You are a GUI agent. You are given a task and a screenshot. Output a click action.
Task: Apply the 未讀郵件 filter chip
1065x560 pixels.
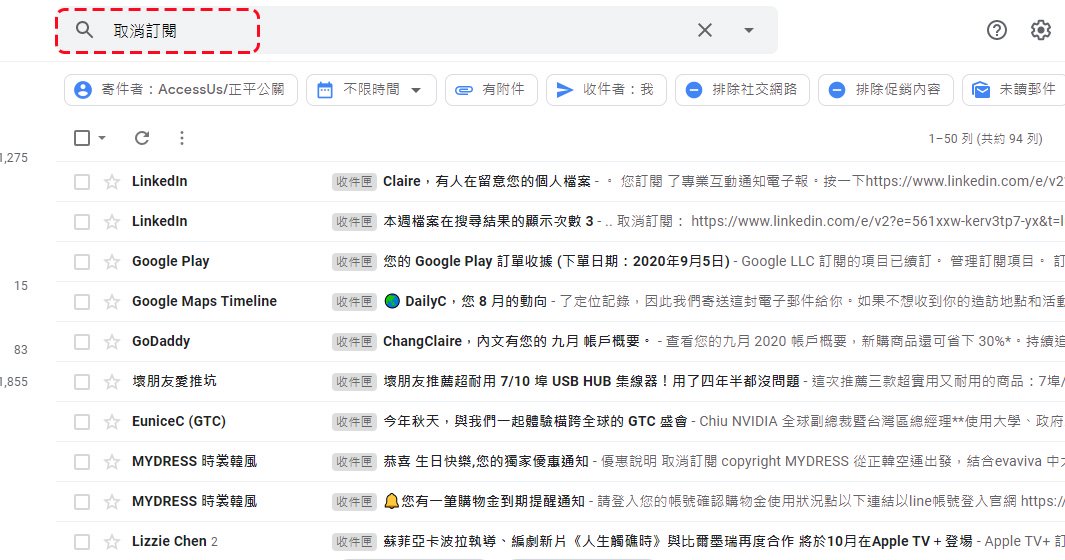[x=1015, y=90]
